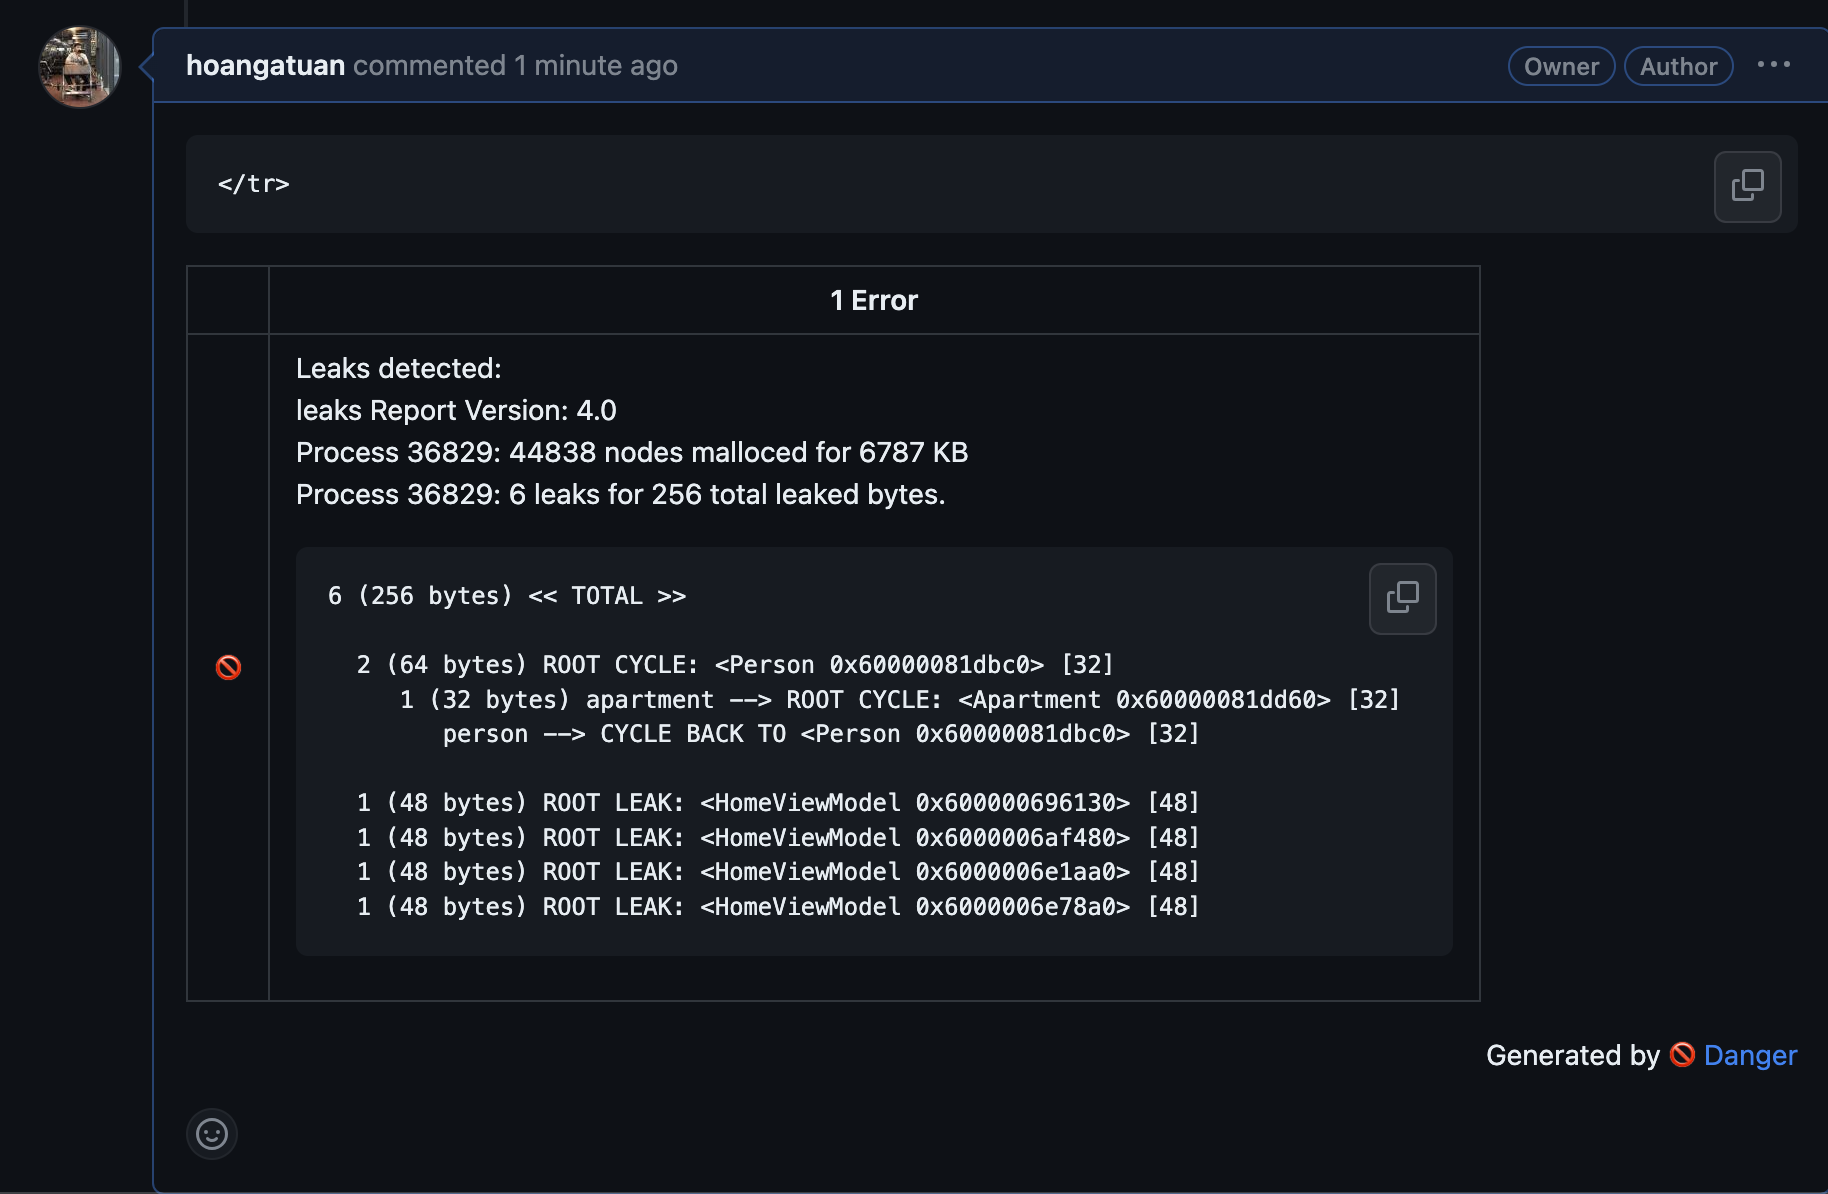Select the 'Leaks detected:' text

coord(399,368)
